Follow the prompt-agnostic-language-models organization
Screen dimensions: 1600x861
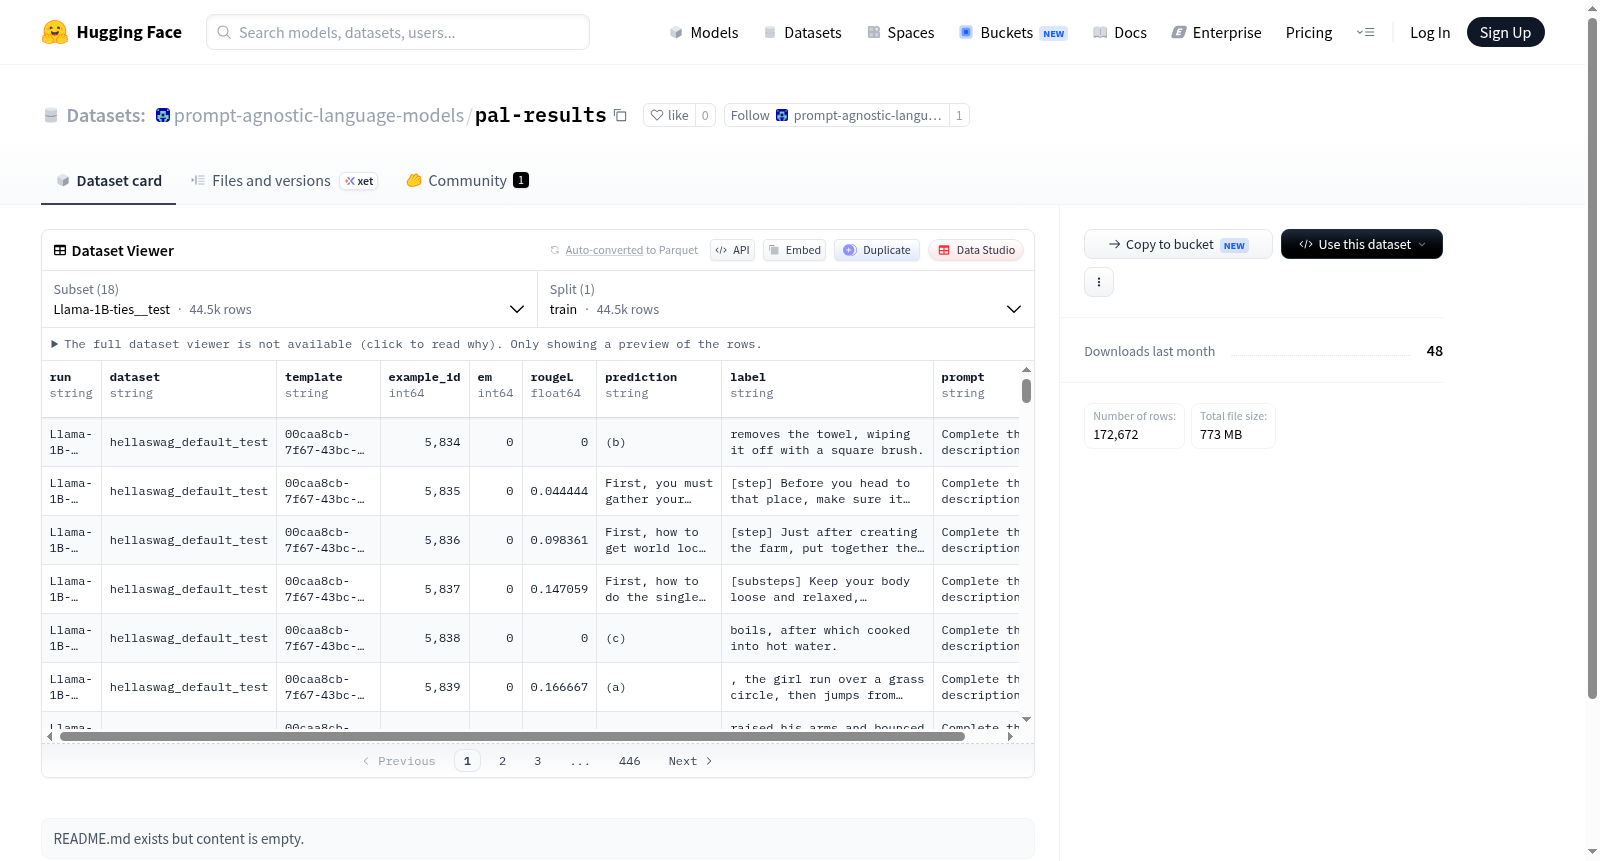point(837,115)
